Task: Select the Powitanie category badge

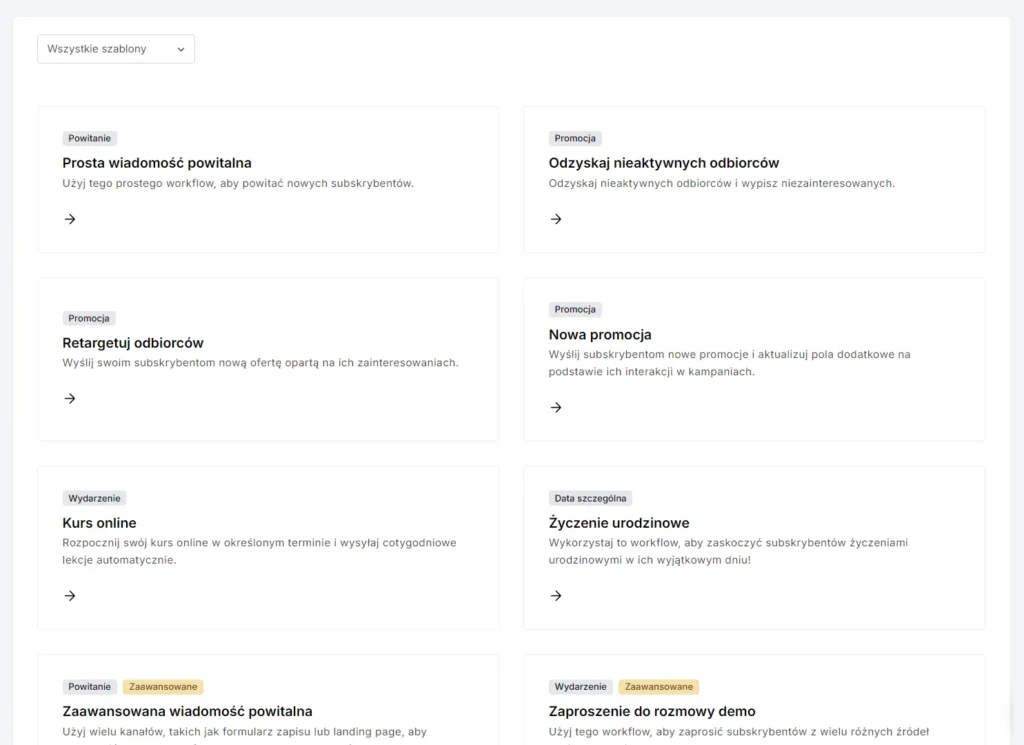Action: [89, 138]
